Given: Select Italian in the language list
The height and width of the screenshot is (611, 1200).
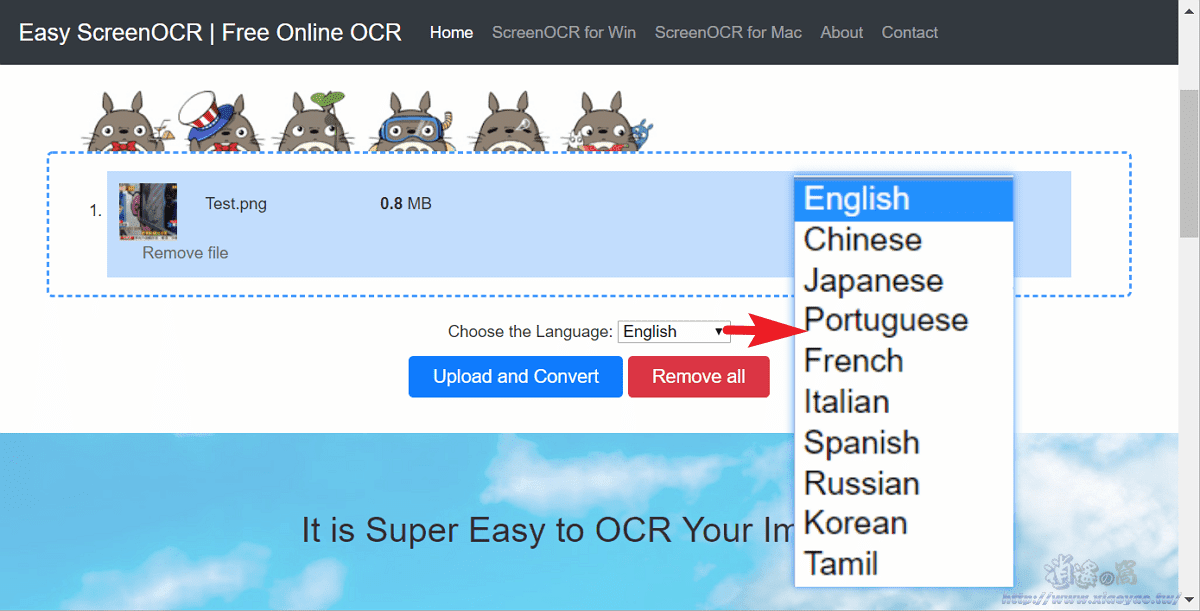Looking at the screenshot, I should coord(904,402).
